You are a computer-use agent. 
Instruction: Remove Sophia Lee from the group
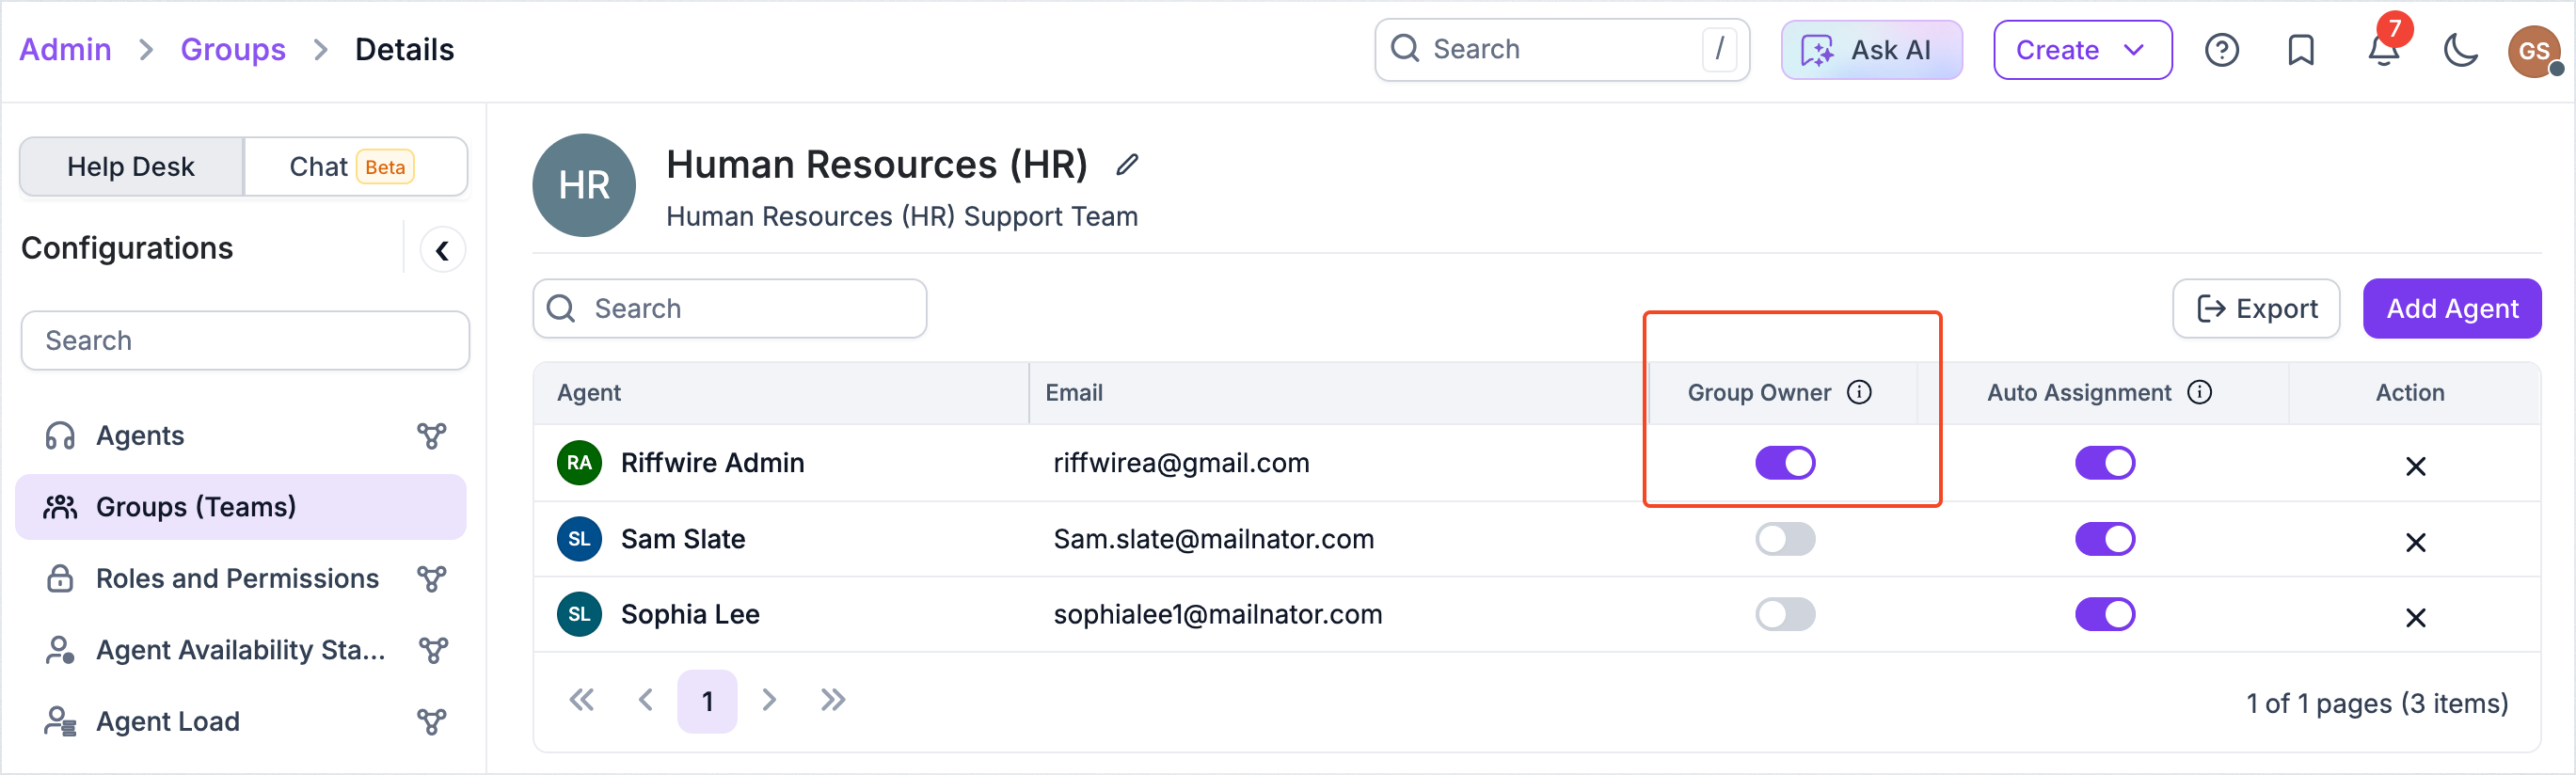pos(2415,618)
